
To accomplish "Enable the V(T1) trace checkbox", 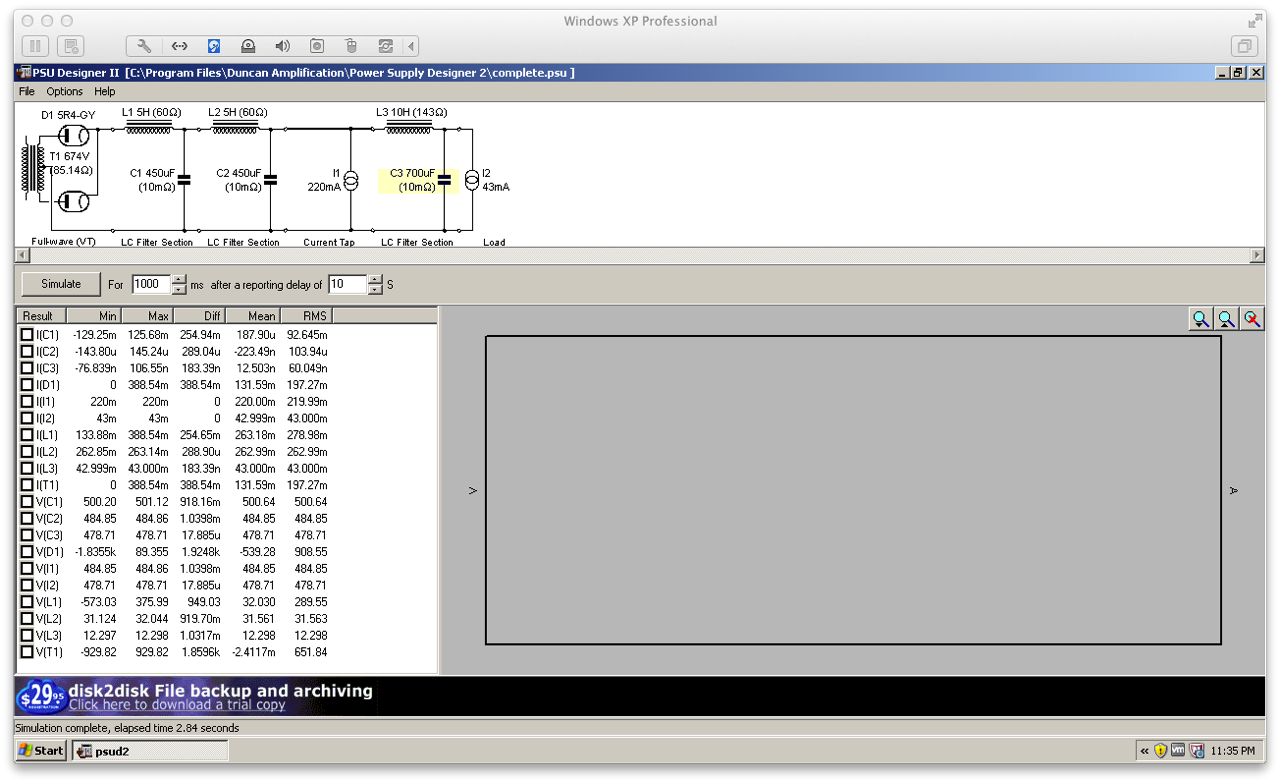I will click(x=27, y=652).
